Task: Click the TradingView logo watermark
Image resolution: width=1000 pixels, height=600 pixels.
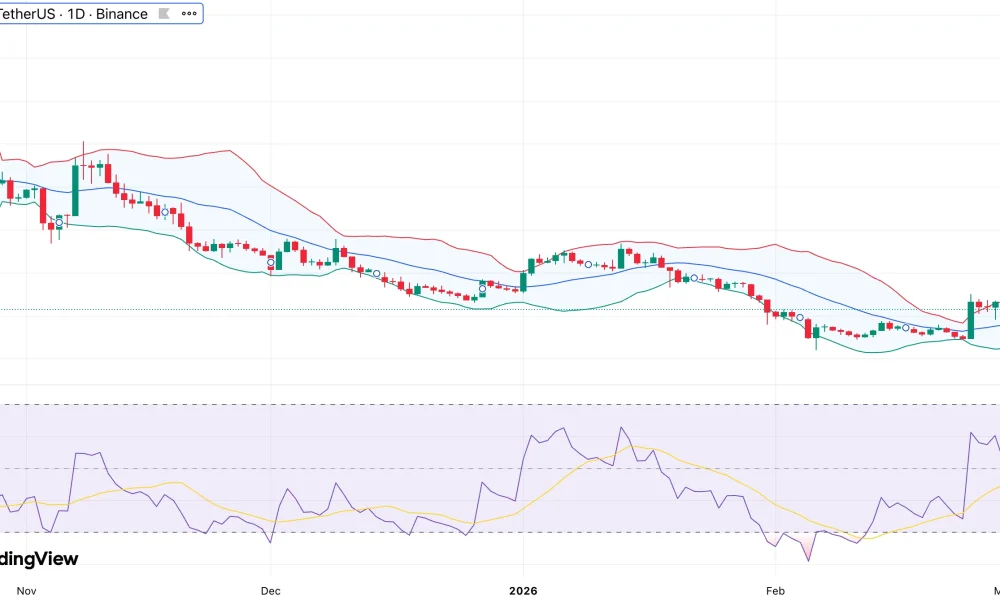Action: [x=40, y=559]
